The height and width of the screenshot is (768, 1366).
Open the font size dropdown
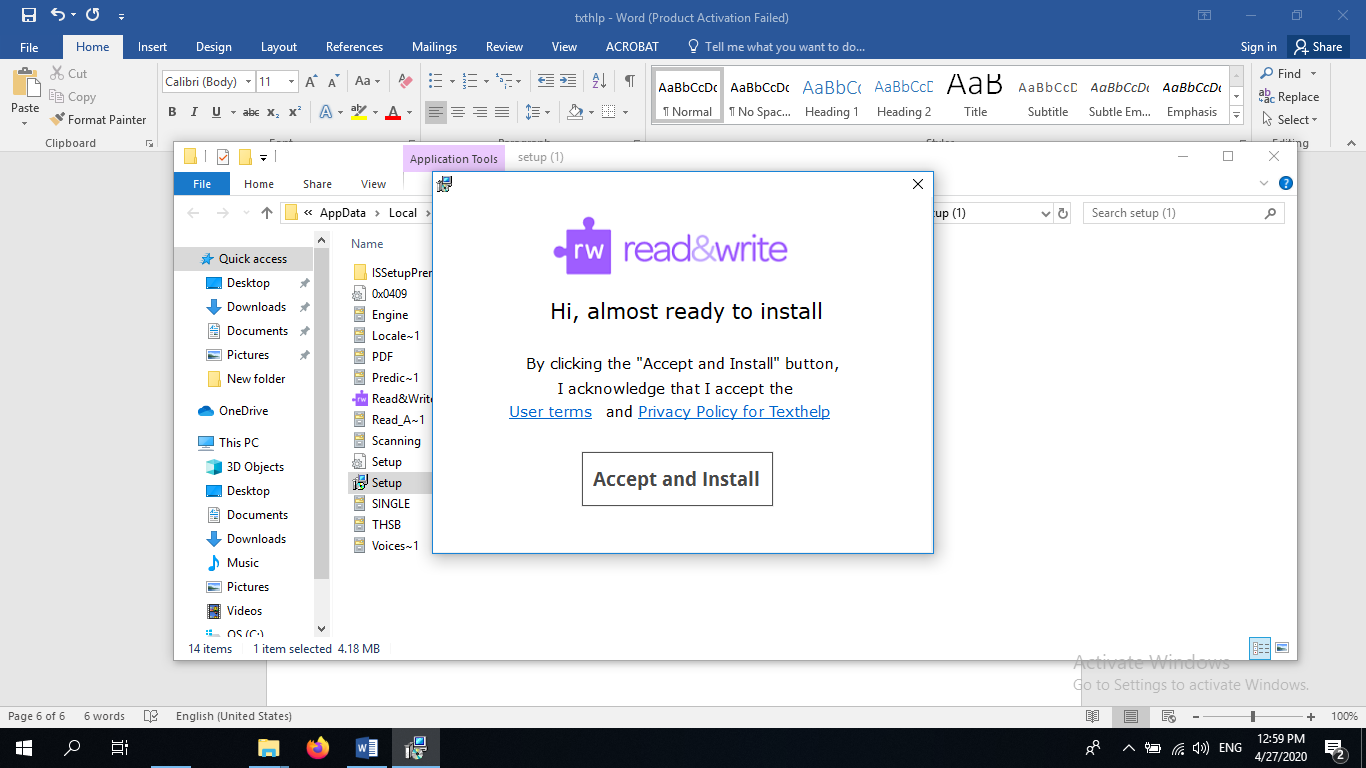291,82
